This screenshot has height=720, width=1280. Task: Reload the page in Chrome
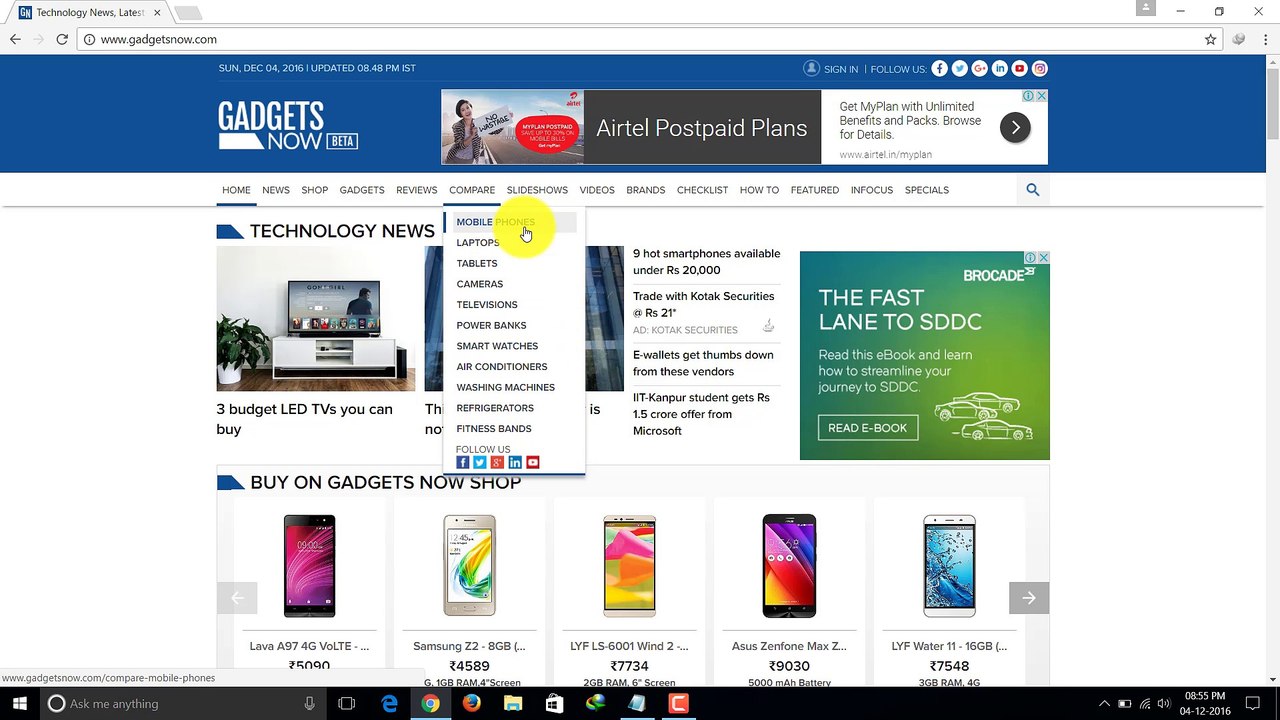[x=62, y=39]
